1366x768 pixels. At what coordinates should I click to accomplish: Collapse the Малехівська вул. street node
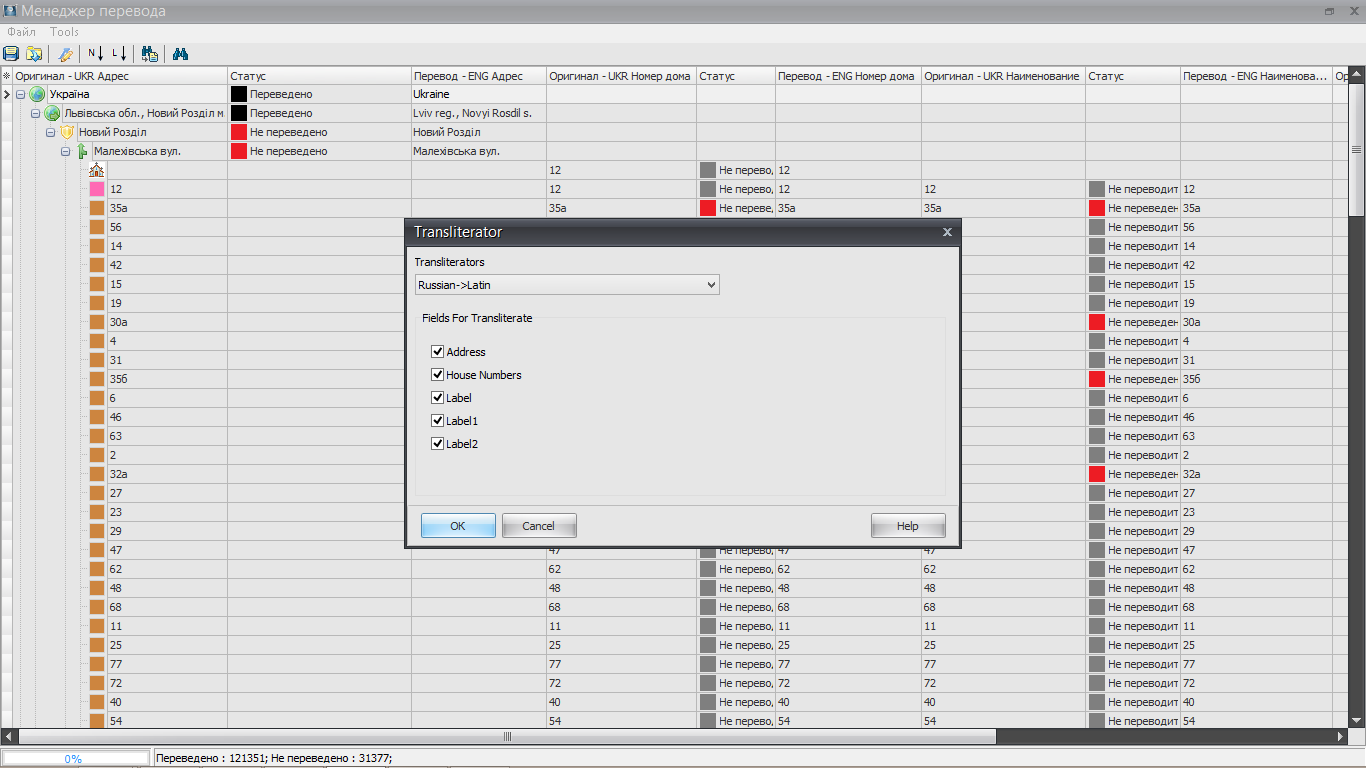pos(66,151)
